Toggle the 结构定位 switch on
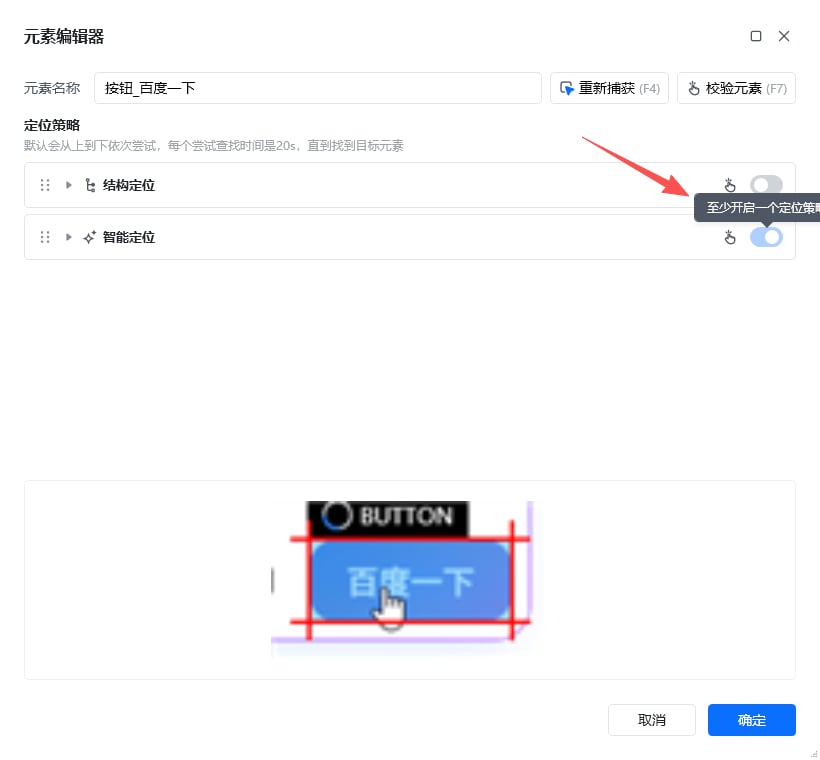 [766, 185]
